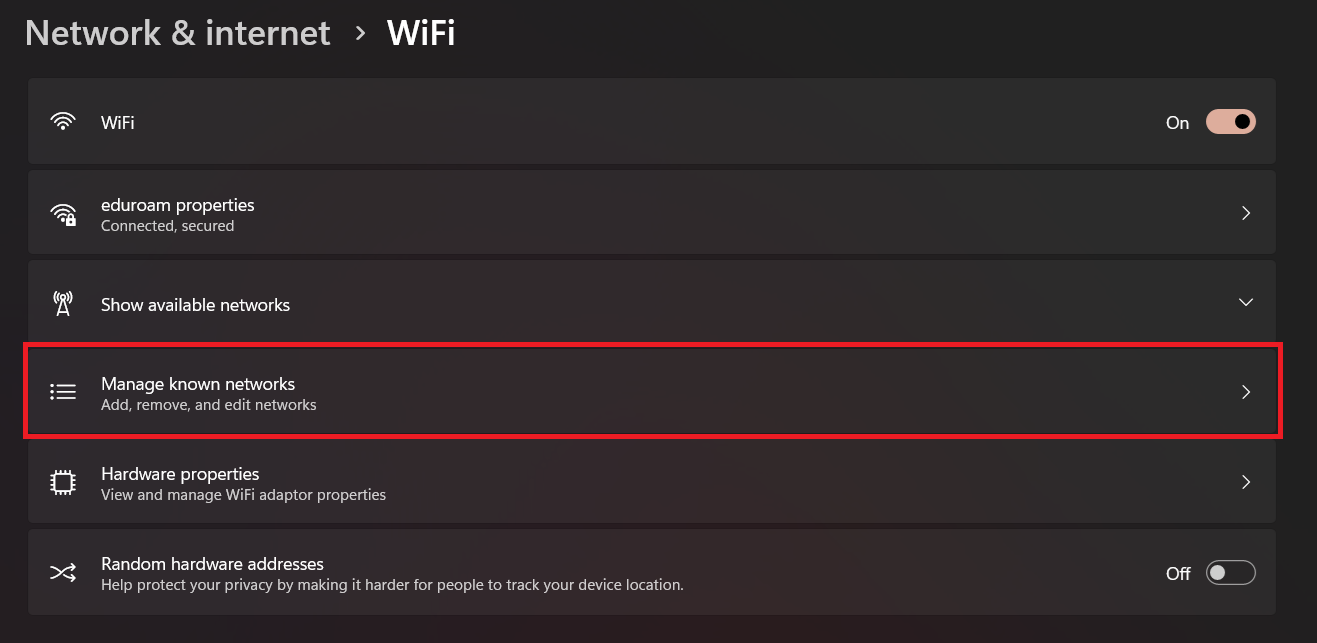The width and height of the screenshot is (1317, 643).
Task: Open Manage known networks label
Action: [x=198, y=384]
